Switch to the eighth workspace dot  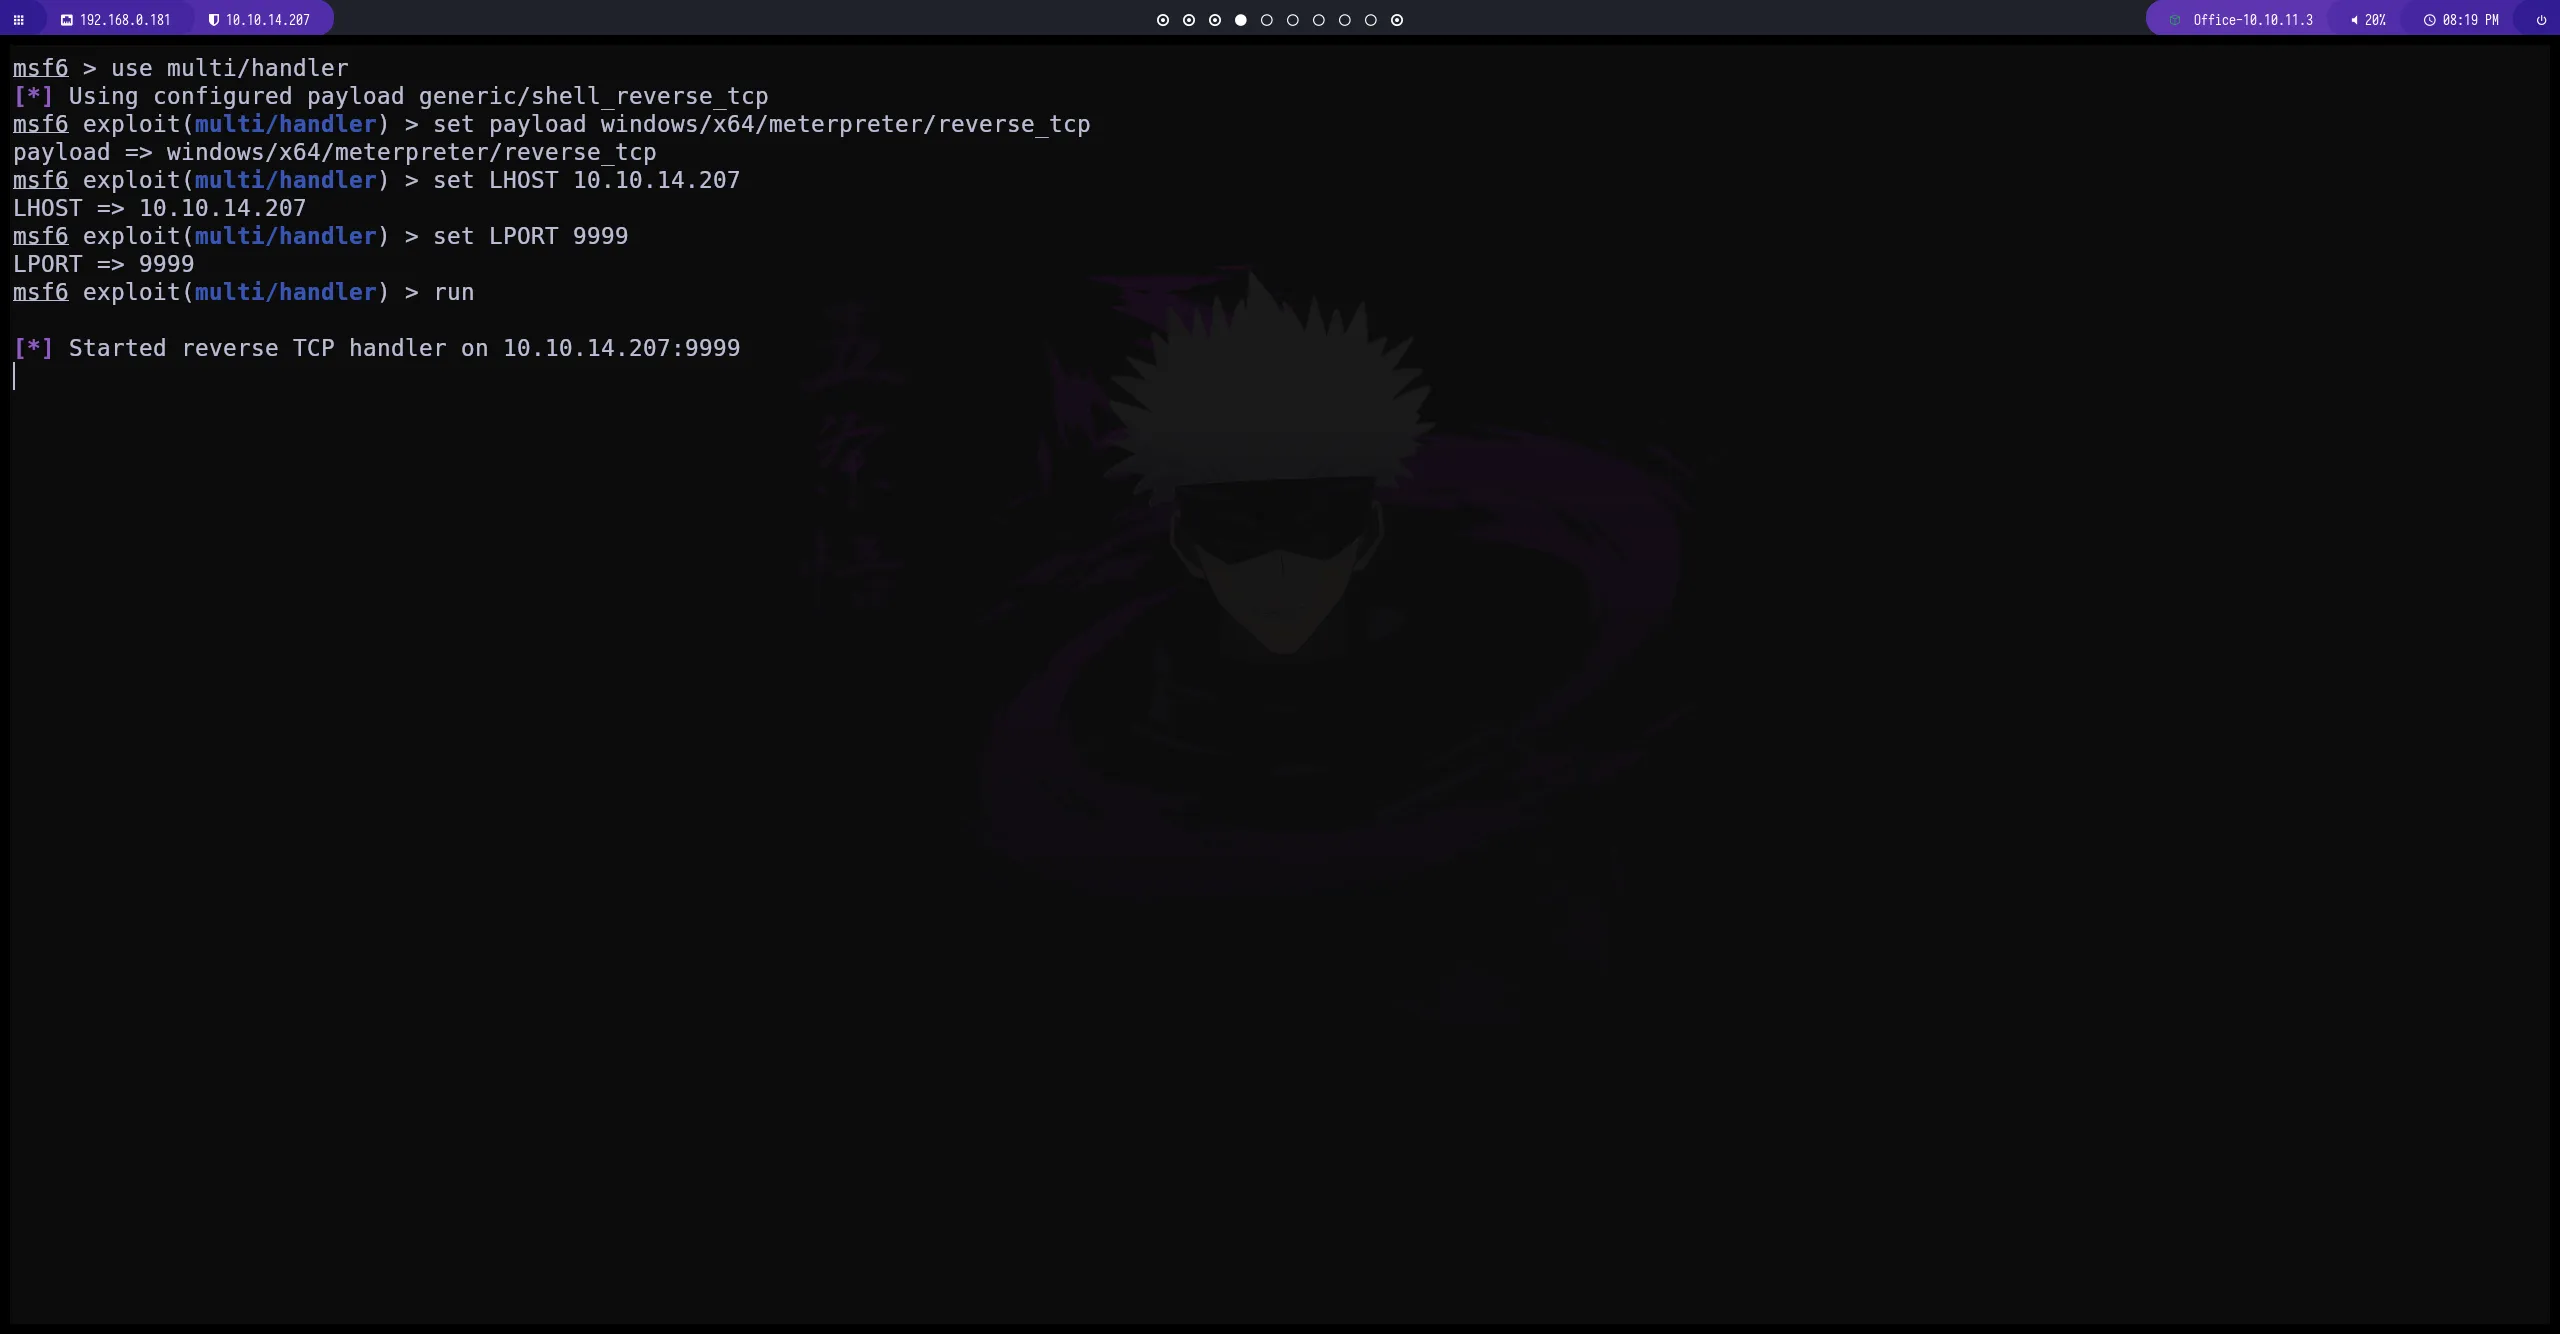pyautogui.click(x=1345, y=20)
